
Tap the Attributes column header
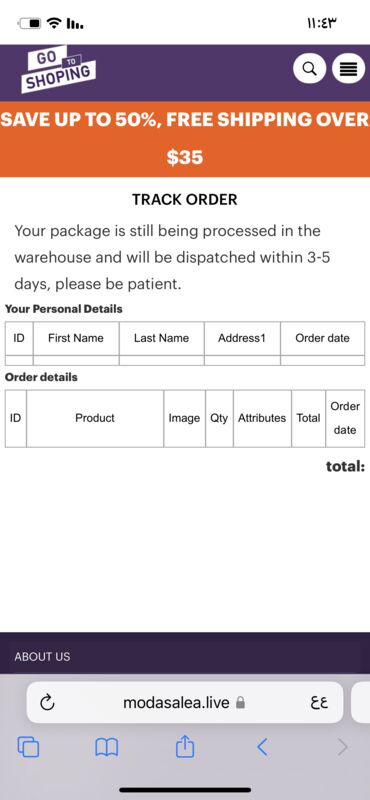(x=262, y=418)
